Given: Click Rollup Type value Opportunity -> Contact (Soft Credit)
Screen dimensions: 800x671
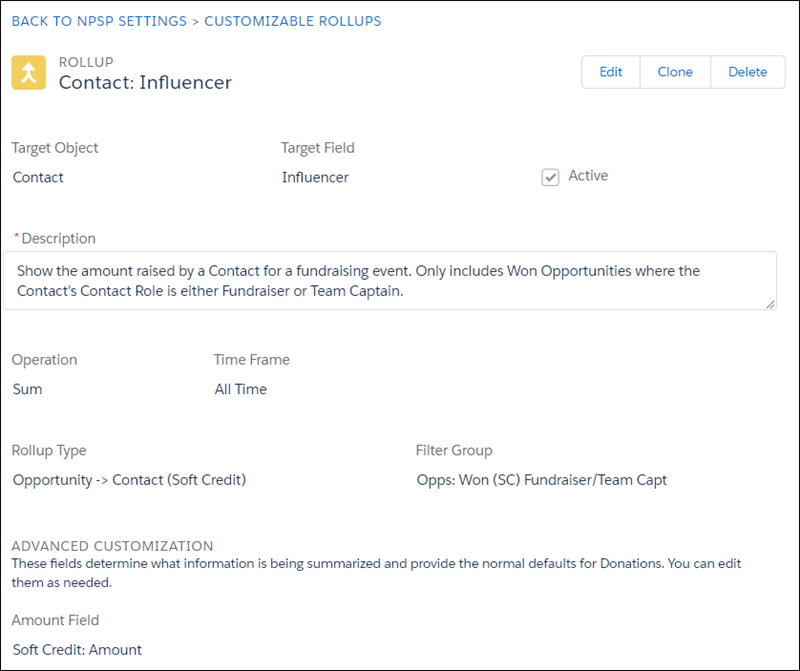Looking at the screenshot, I should (x=130, y=480).
